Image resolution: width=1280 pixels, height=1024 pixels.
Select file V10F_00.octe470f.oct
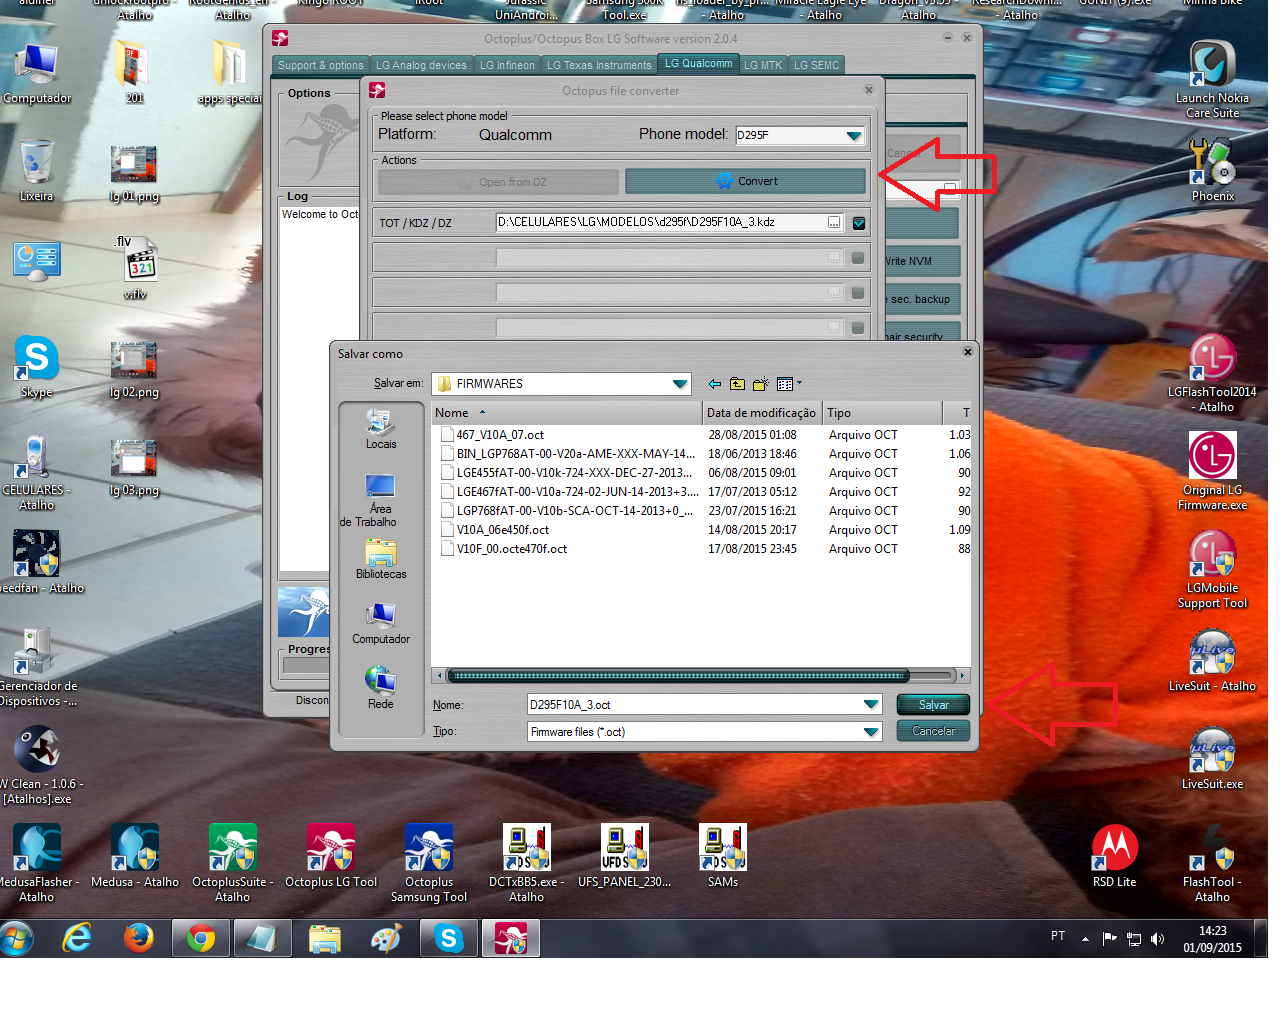click(511, 549)
